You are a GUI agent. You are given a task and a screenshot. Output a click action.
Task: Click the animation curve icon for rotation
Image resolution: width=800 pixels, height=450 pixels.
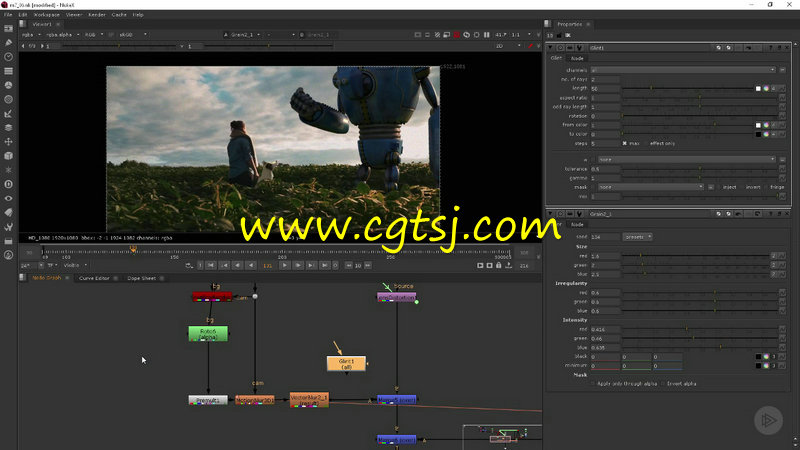(782, 116)
